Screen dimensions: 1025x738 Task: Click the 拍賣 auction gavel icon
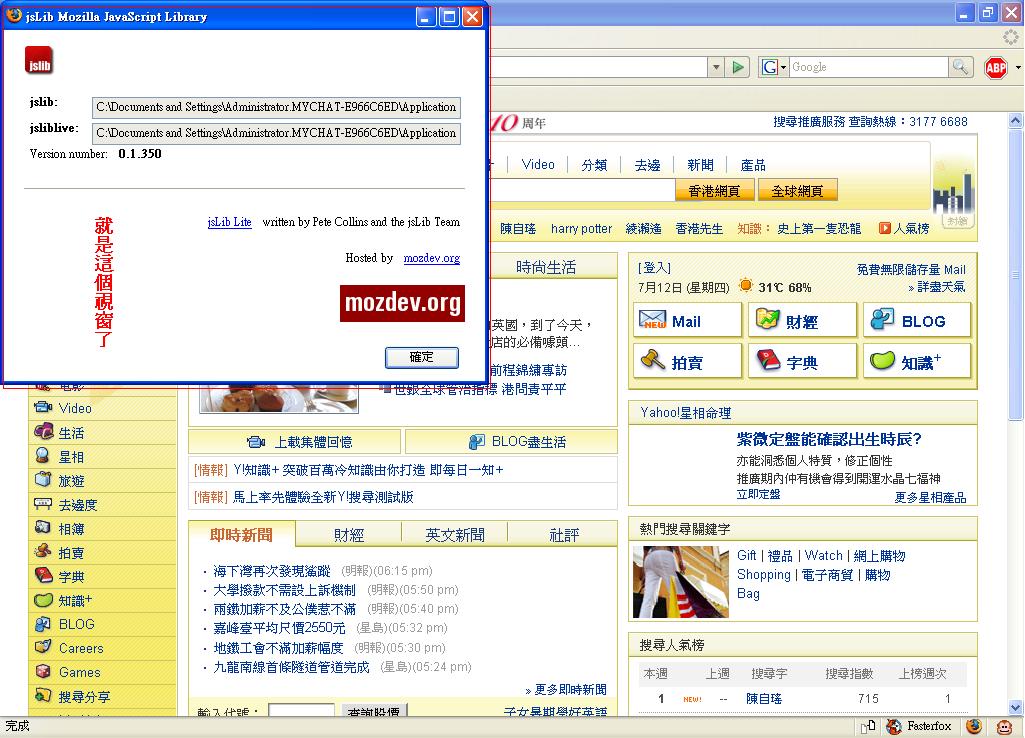click(x=654, y=361)
